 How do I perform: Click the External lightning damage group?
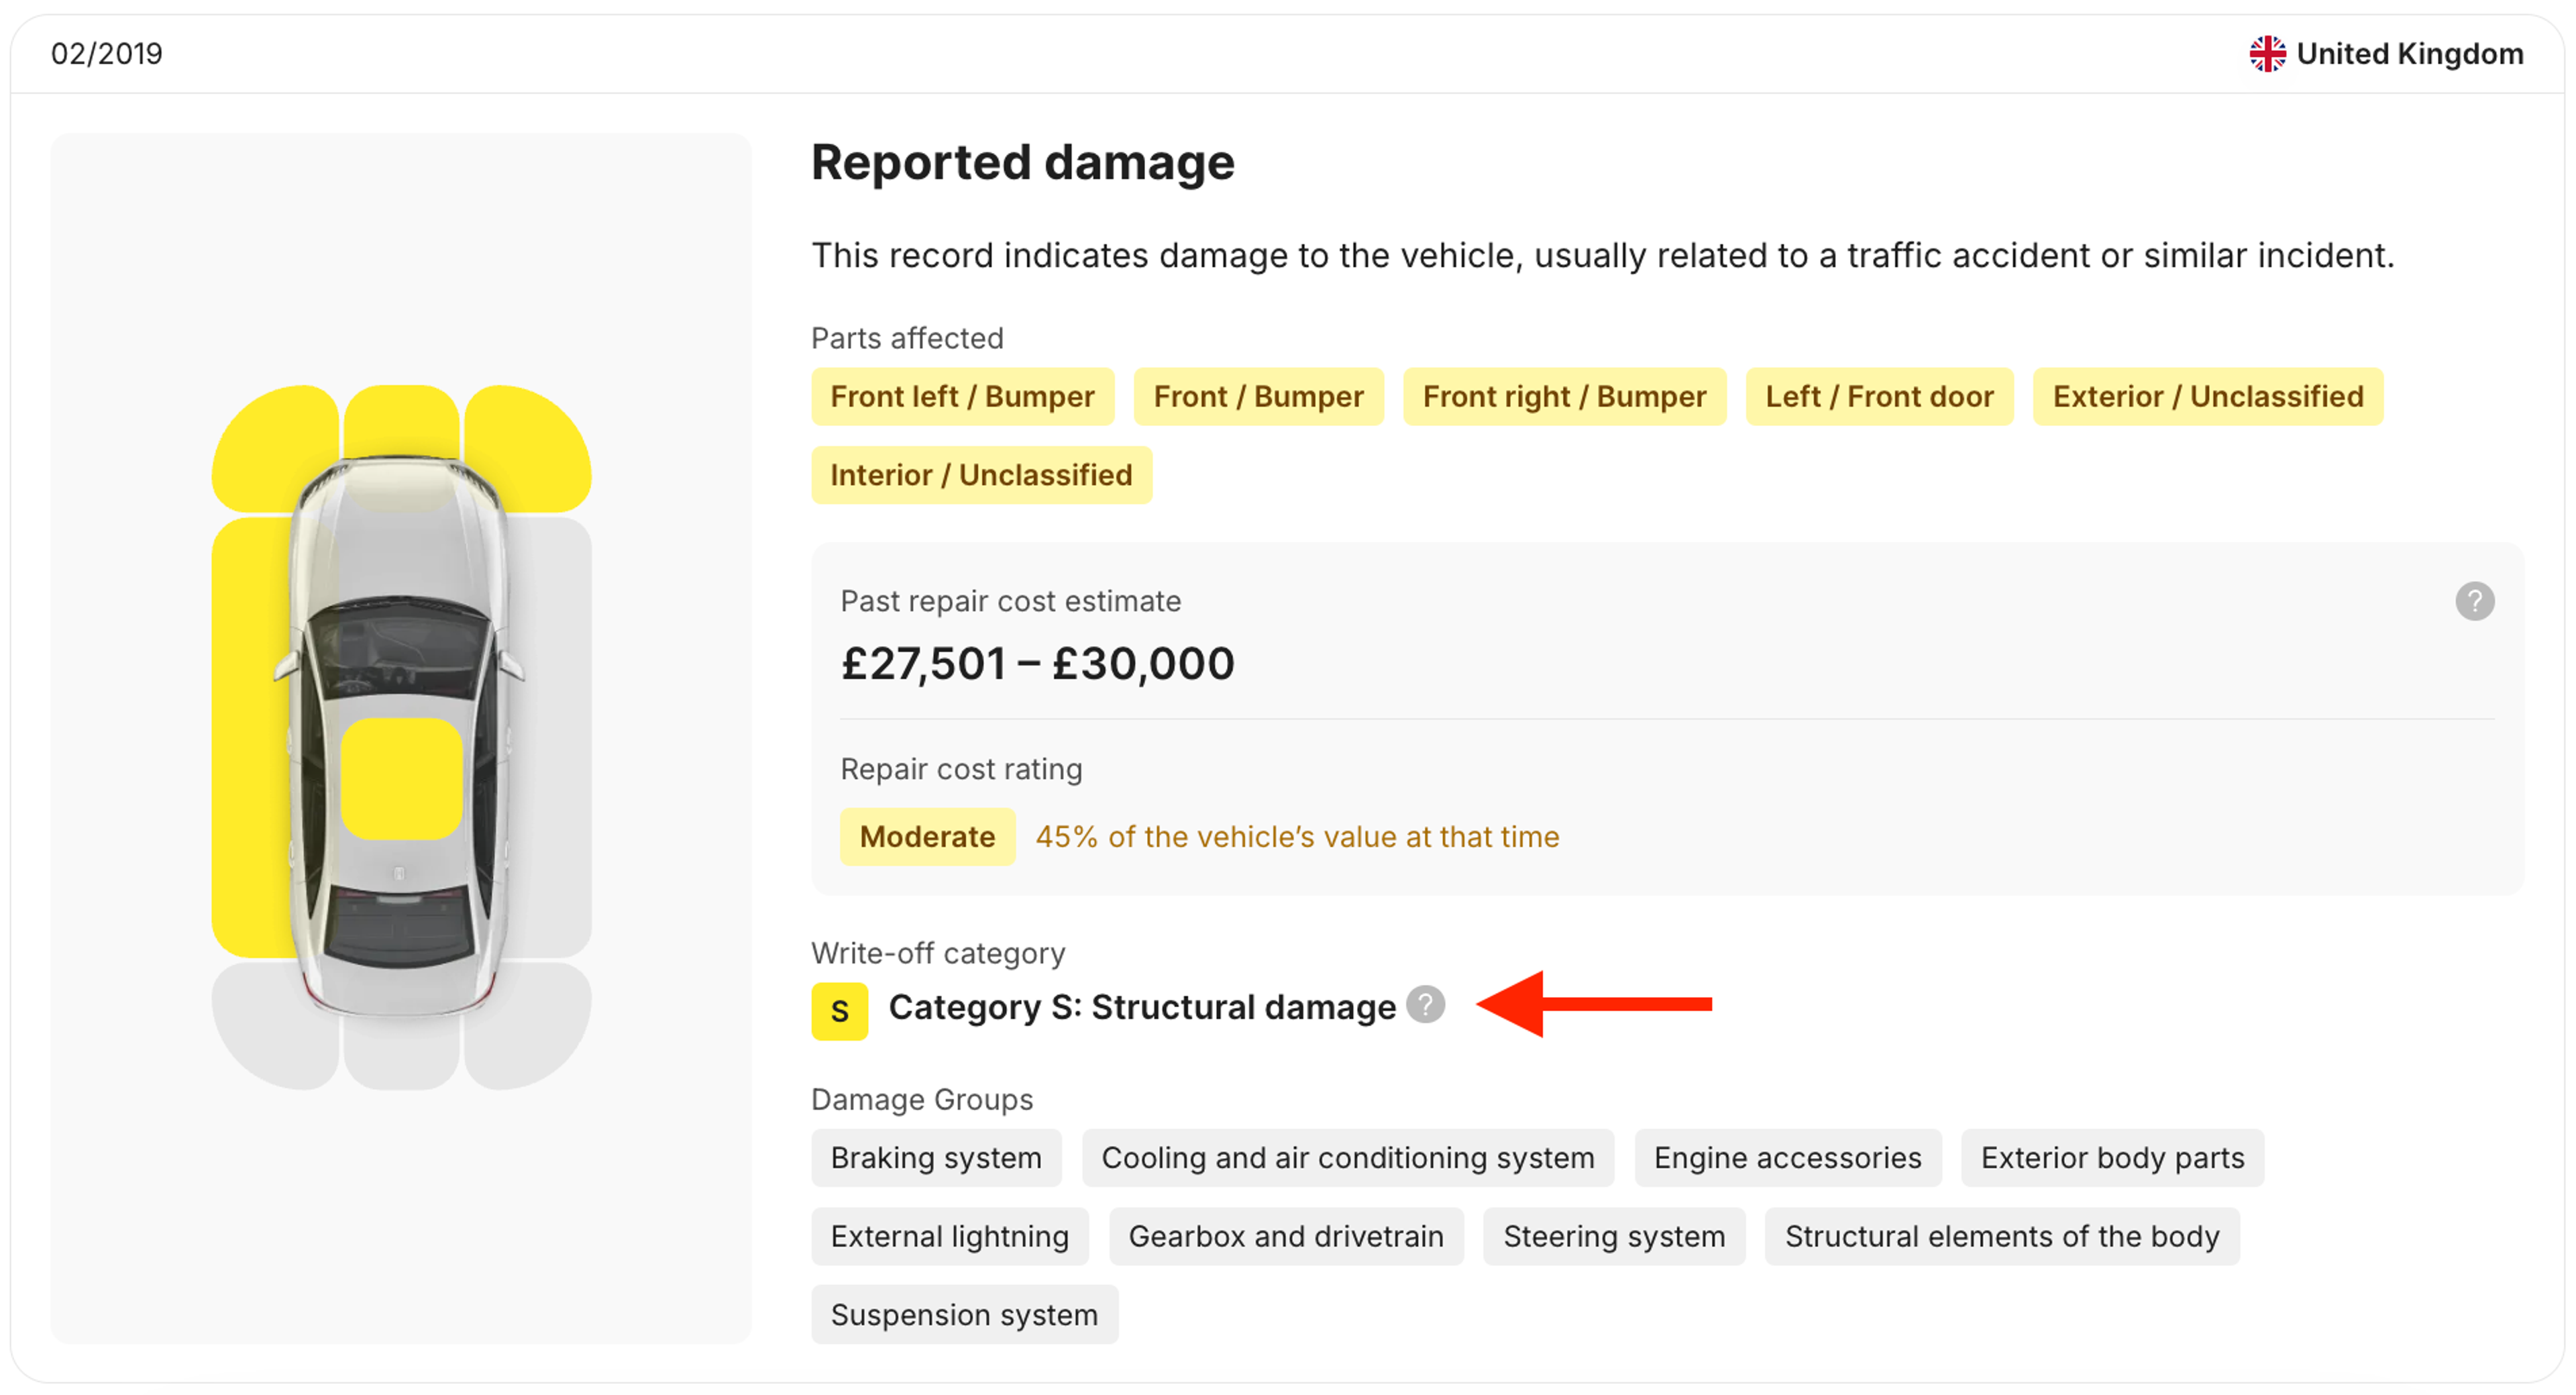[949, 1236]
